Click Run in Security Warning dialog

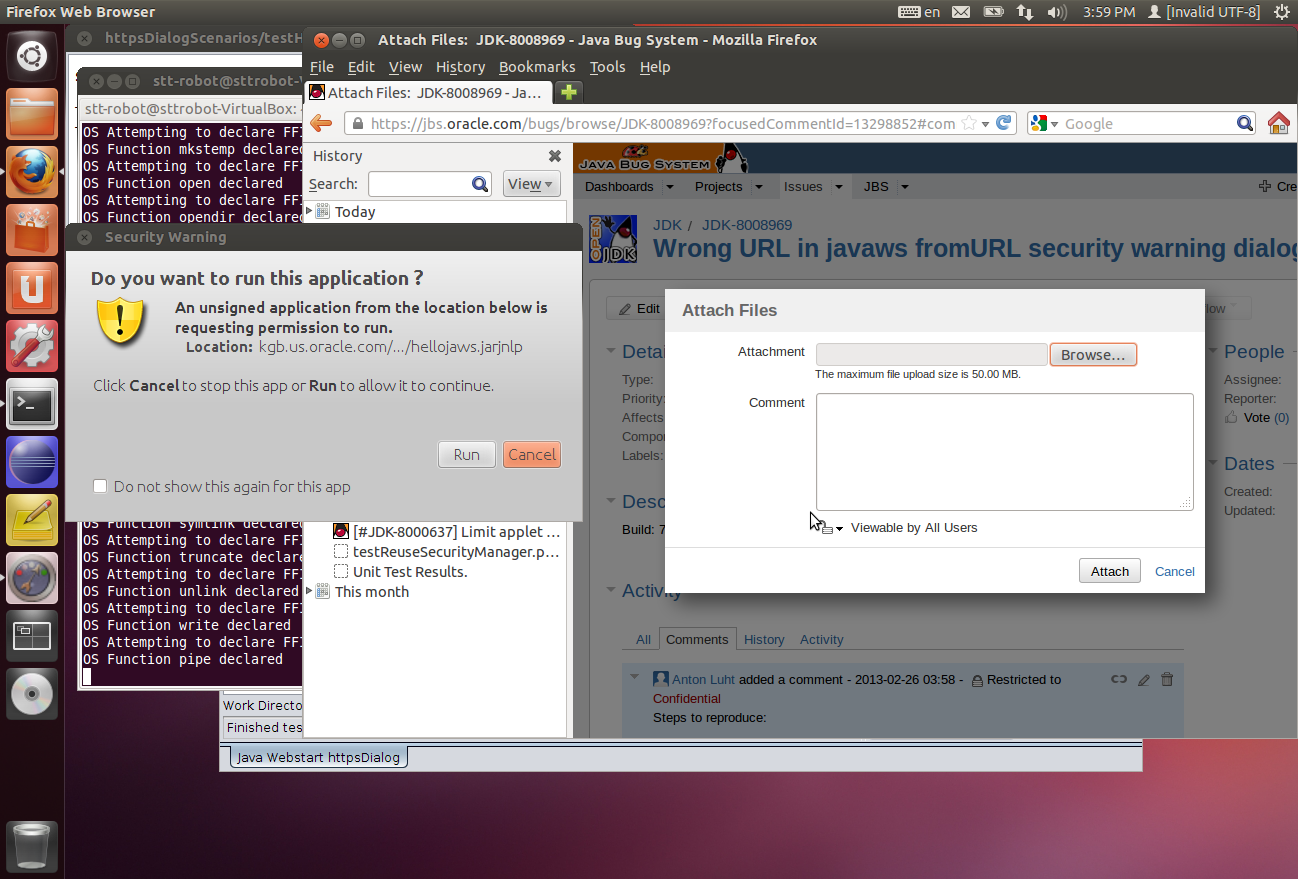(466, 455)
